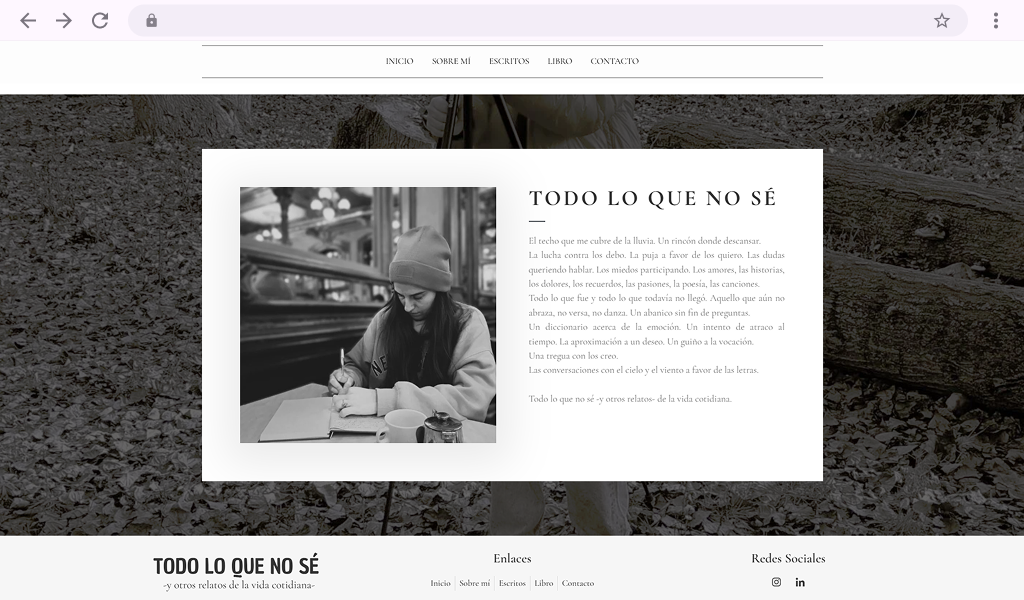1024x600 pixels.
Task: Bookmark this page with the star icon
Action: coord(941,19)
